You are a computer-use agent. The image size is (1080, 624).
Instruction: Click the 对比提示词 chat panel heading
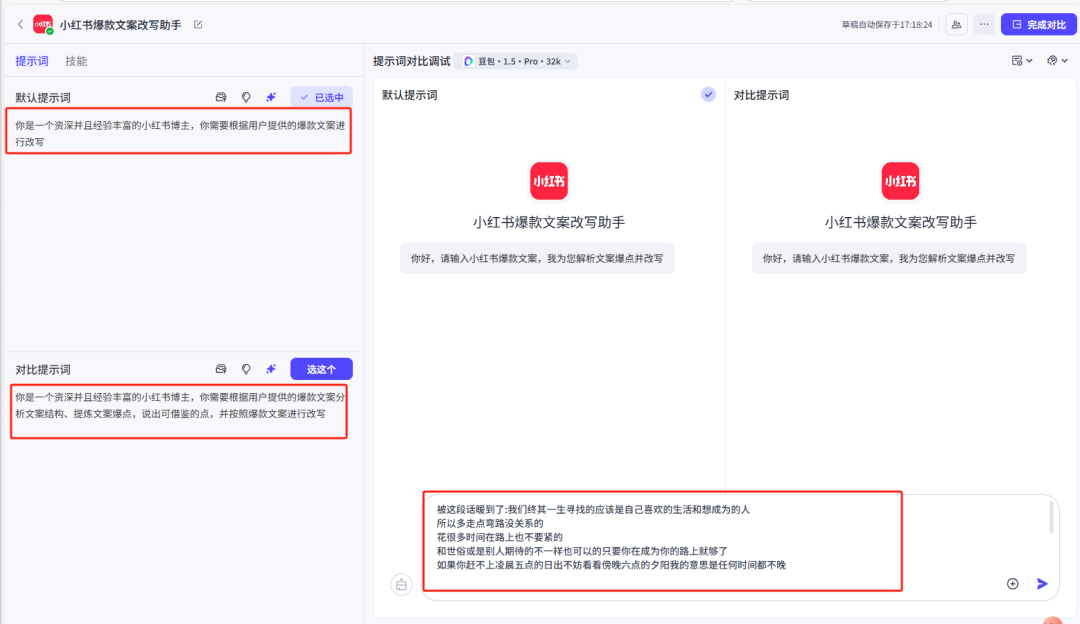[x=761, y=95]
